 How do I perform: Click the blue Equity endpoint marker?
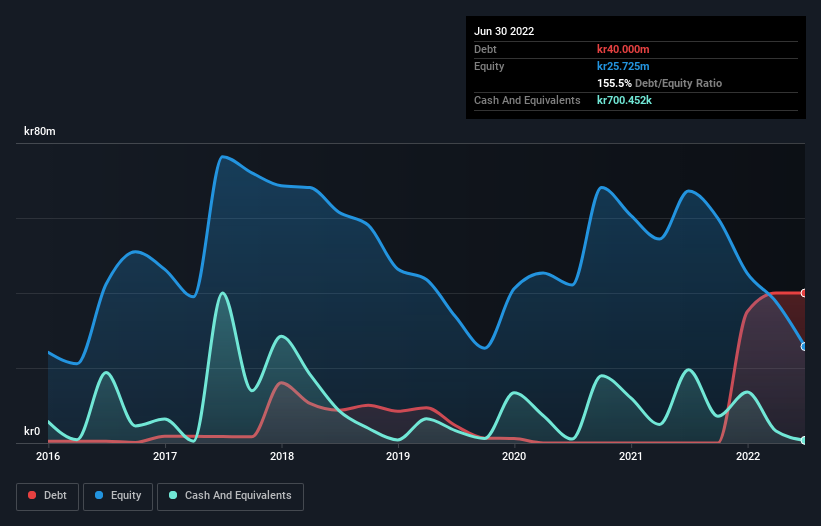click(804, 346)
